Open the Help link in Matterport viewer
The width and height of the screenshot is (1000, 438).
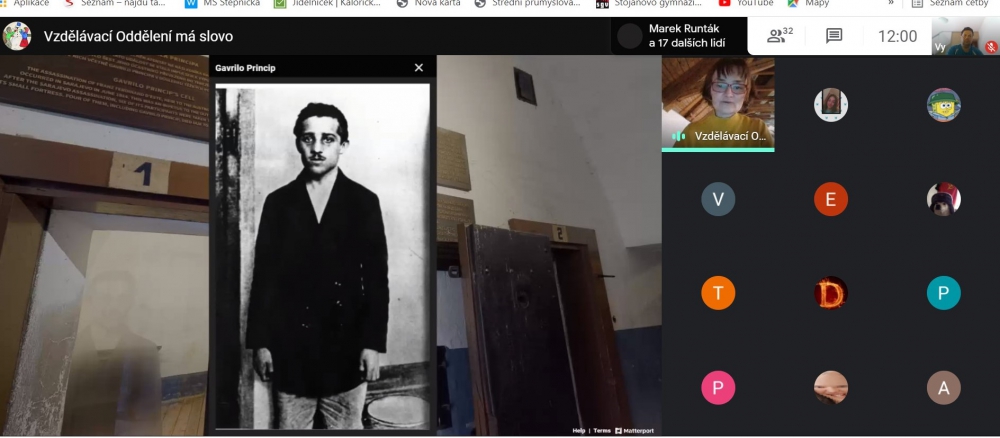coord(578,430)
